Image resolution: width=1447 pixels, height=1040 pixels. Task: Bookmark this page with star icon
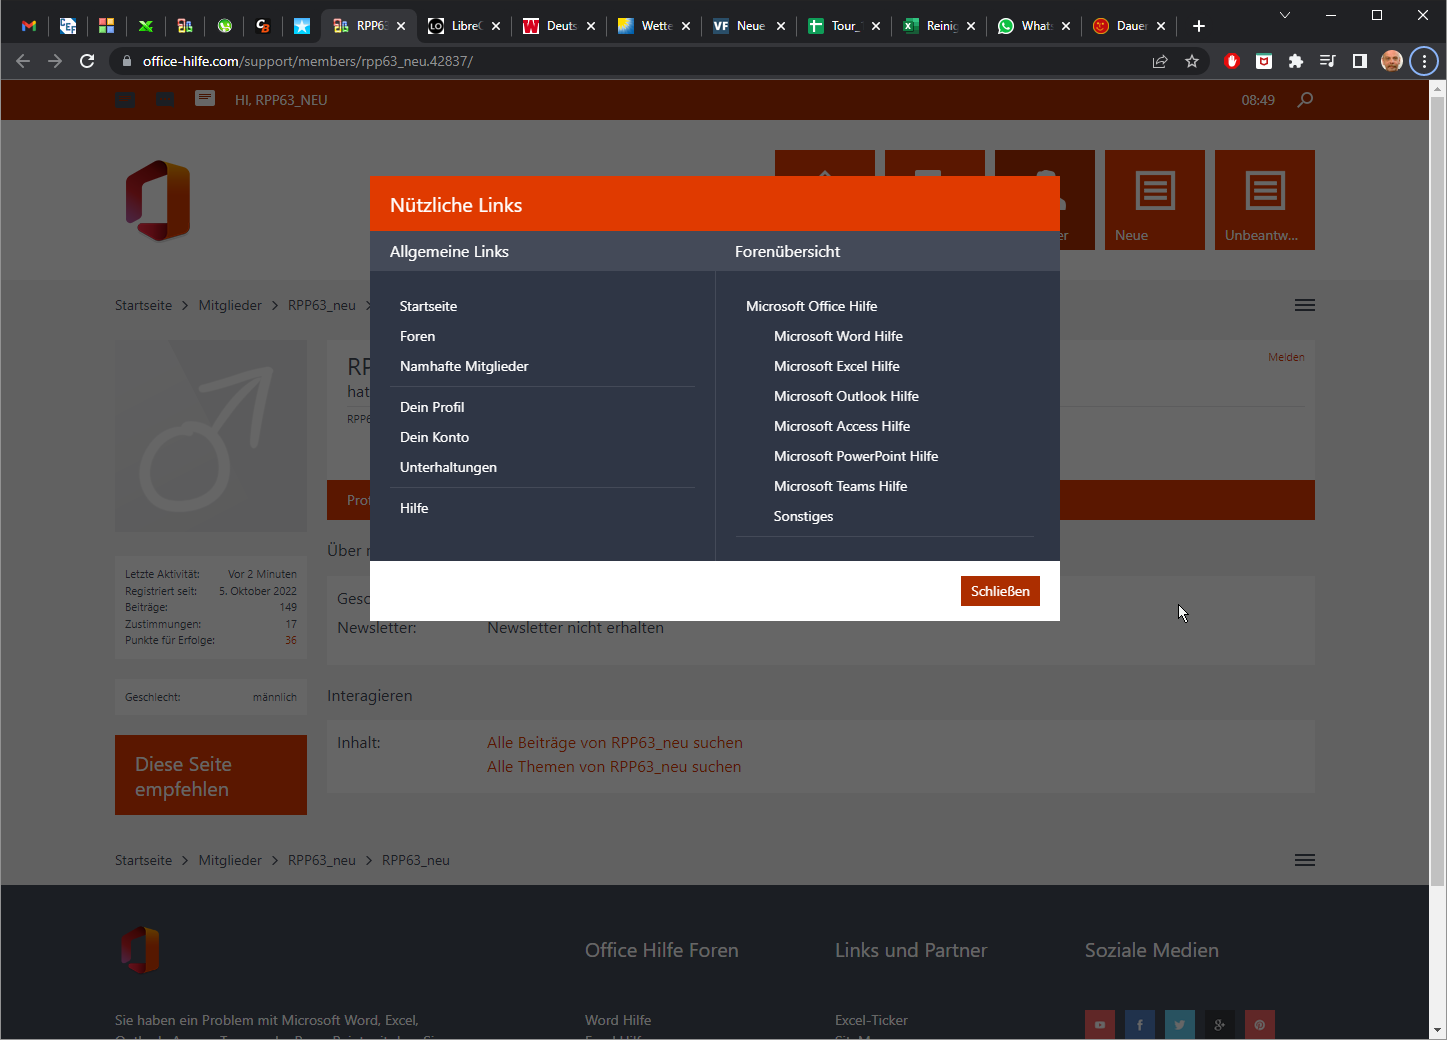click(1192, 61)
